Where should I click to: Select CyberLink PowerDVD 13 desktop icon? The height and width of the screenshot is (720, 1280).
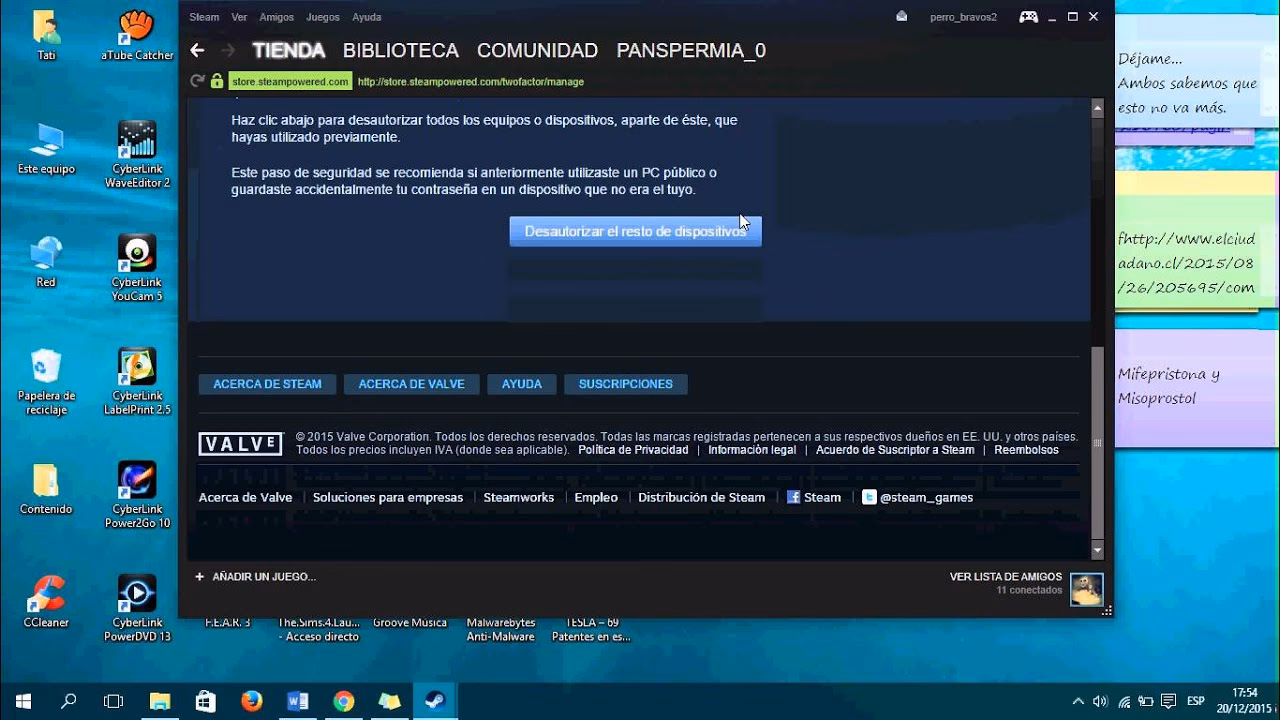(x=137, y=608)
